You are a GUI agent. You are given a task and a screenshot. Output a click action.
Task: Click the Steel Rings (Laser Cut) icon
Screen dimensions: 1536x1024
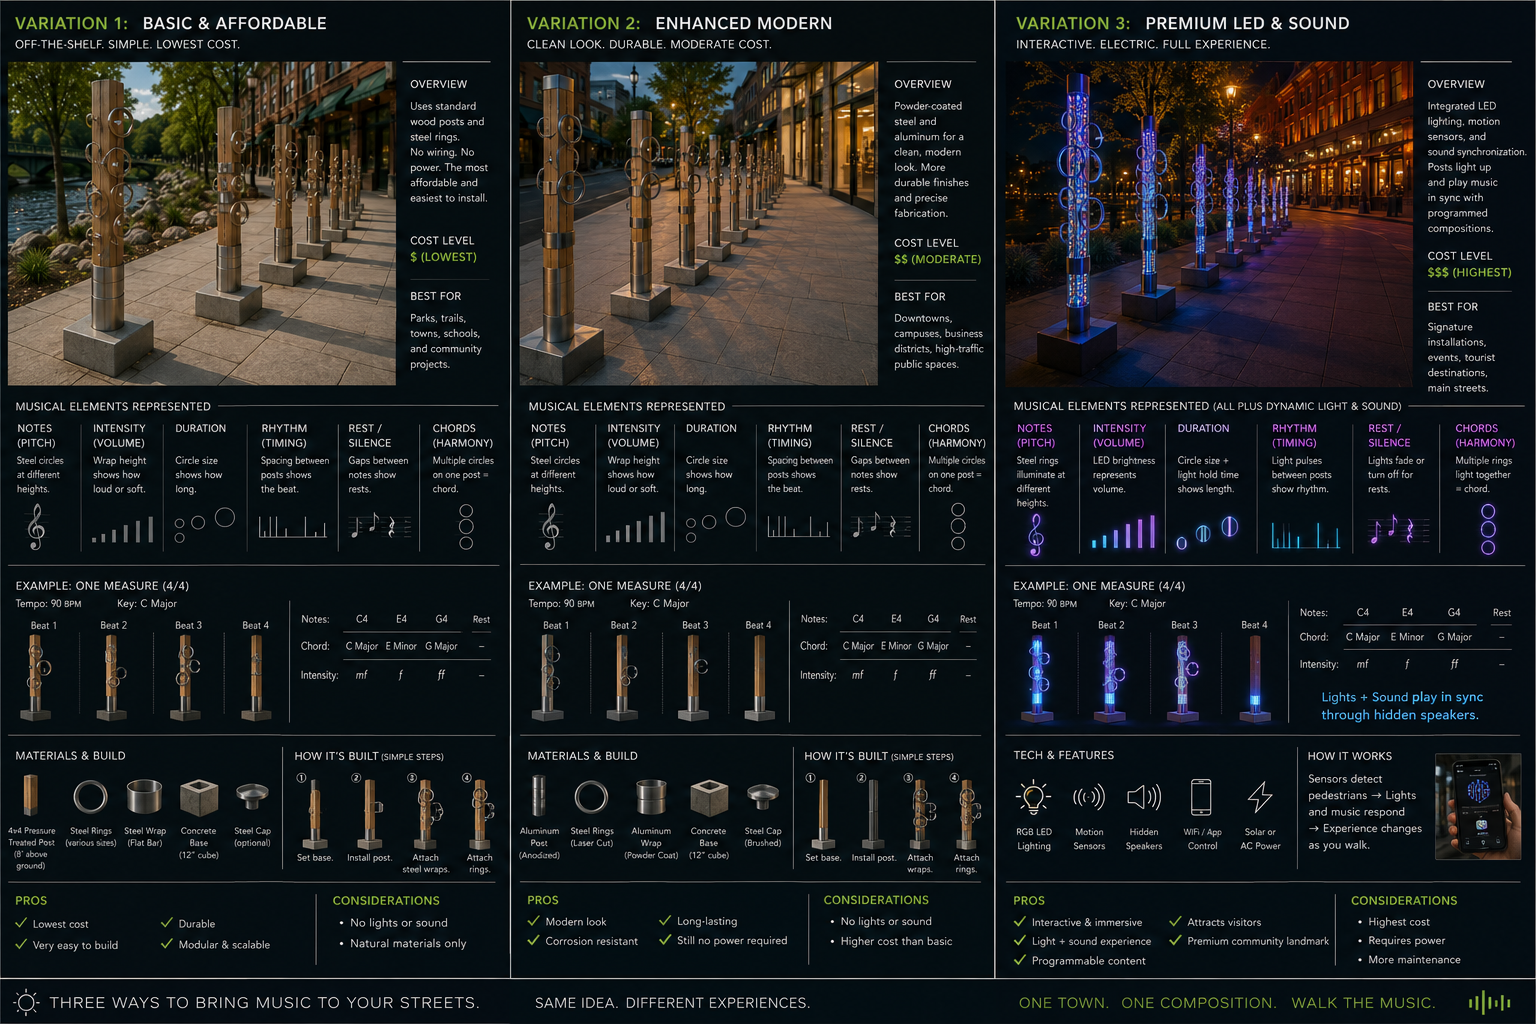click(591, 797)
